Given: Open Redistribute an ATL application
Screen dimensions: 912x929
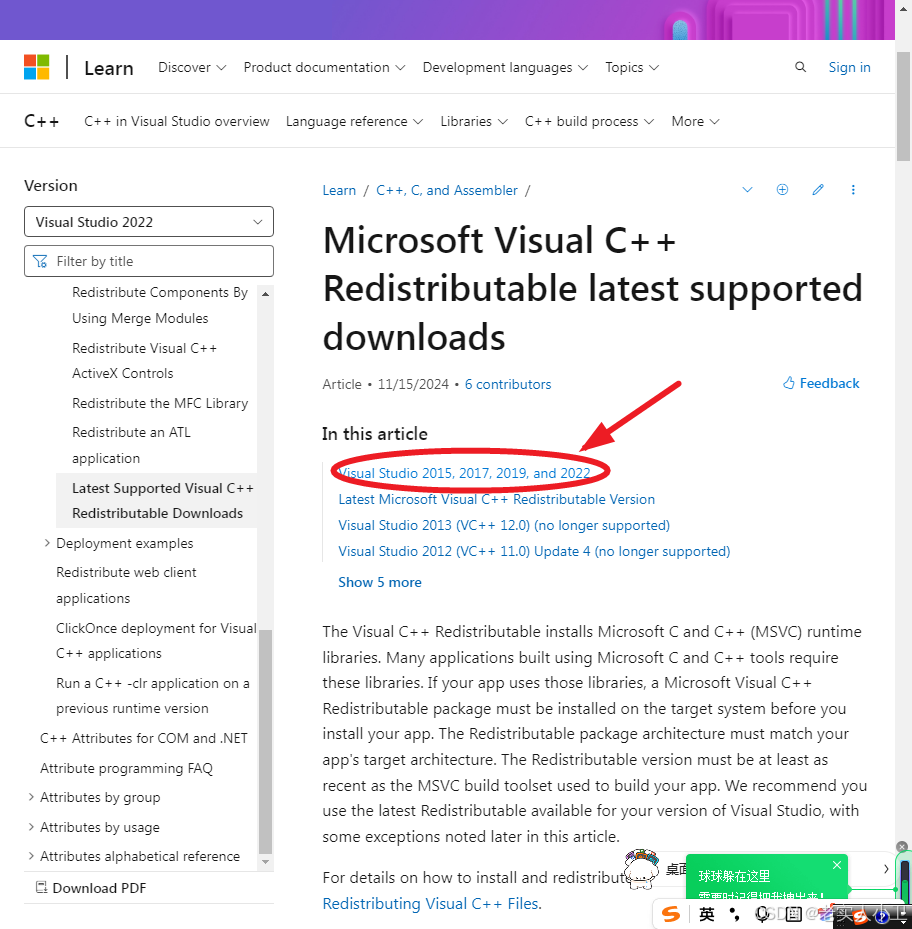Looking at the screenshot, I should coord(132,445).
